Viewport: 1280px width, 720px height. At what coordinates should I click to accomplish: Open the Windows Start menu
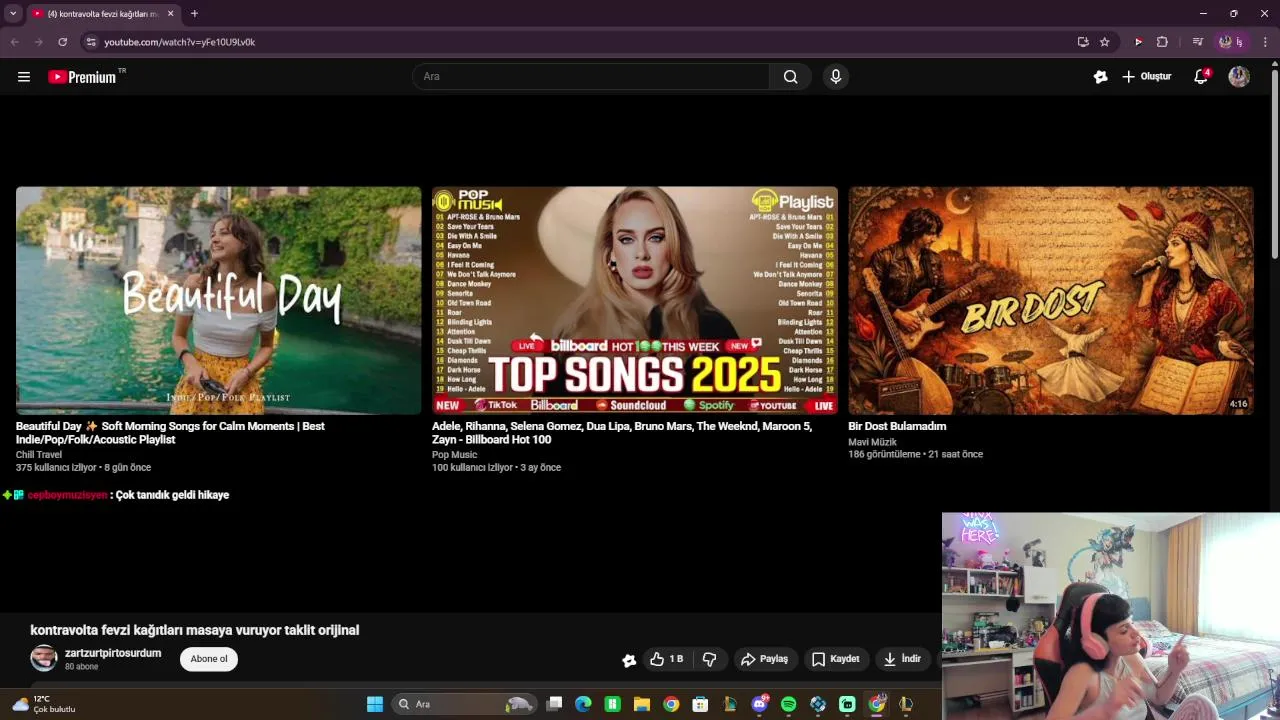tap(375, 704)
